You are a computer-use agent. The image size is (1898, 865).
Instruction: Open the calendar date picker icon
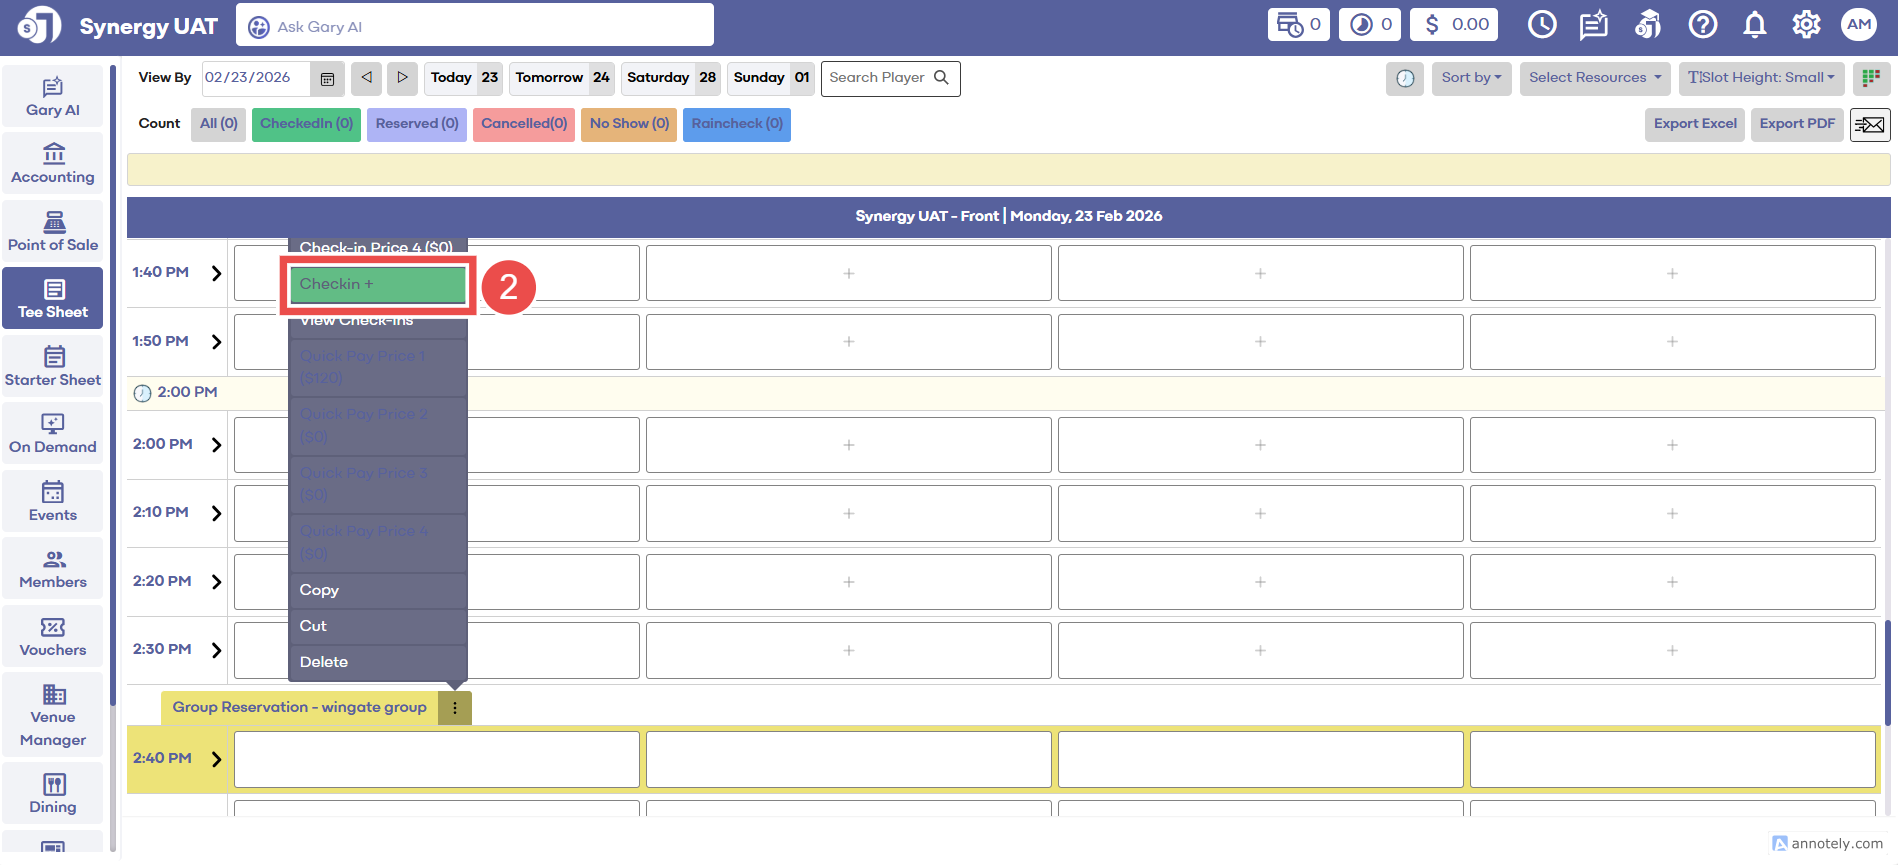coord(327,78)
